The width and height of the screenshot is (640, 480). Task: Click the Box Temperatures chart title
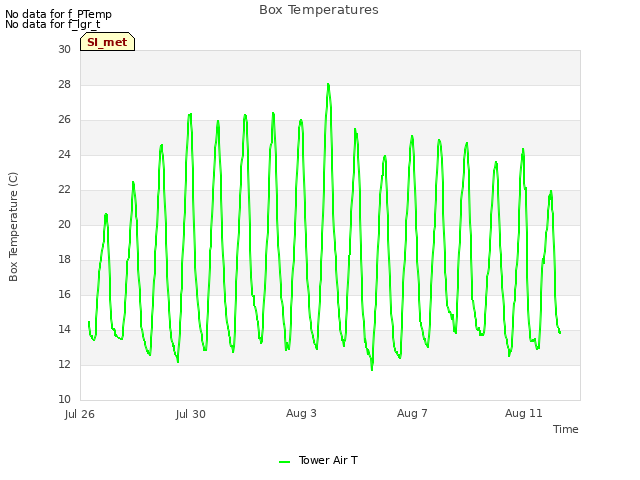tap(319, 10)
